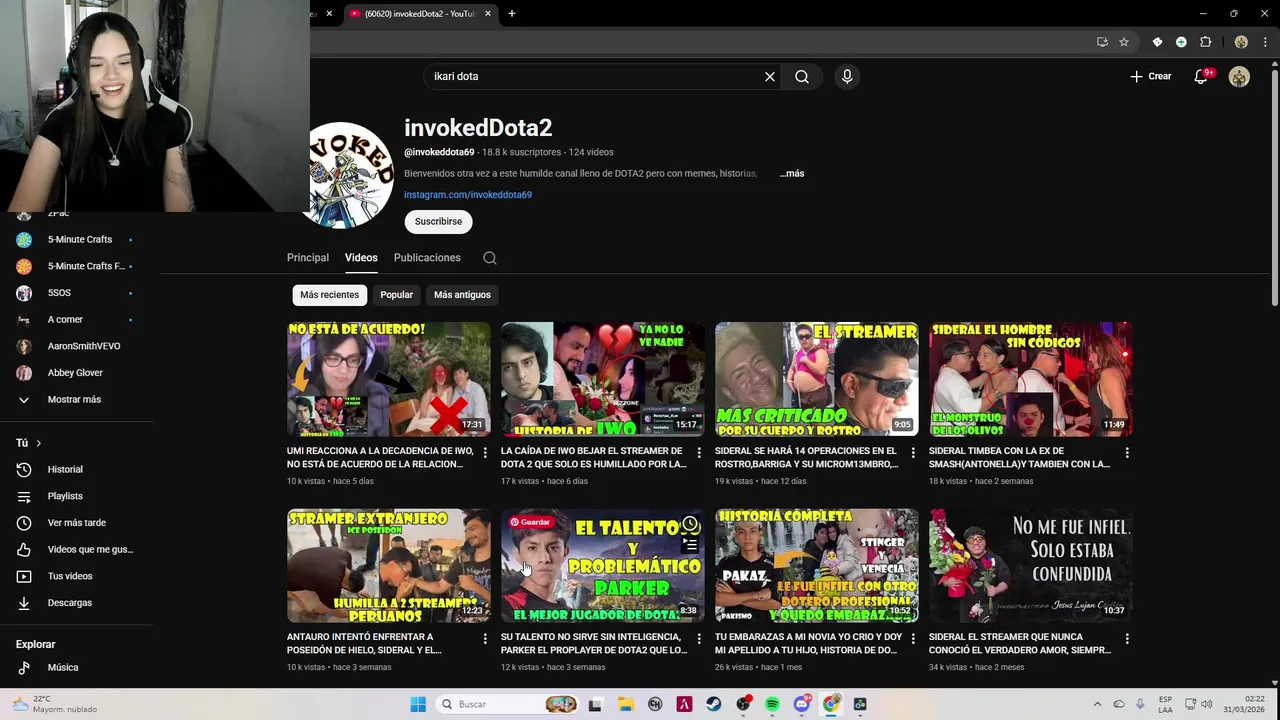The image size is (1280, 720).
Task: Expand subscriptions list with Mostrar más
Action: 74,400
